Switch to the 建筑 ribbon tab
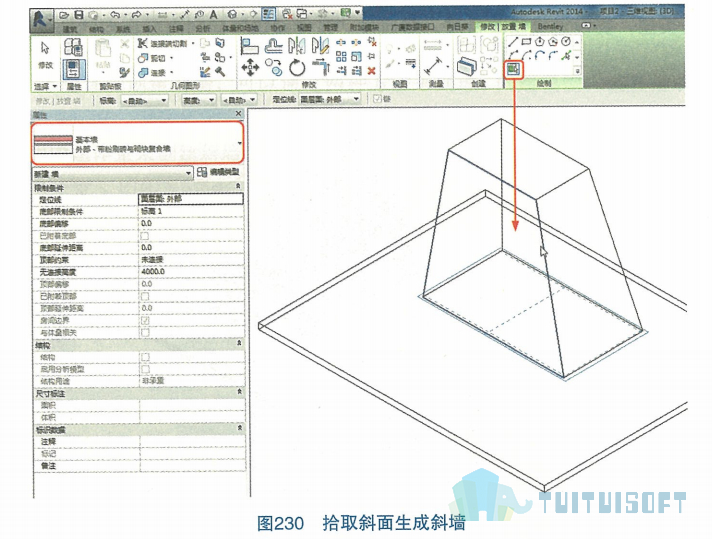The image size is (712, 539). 69,28
